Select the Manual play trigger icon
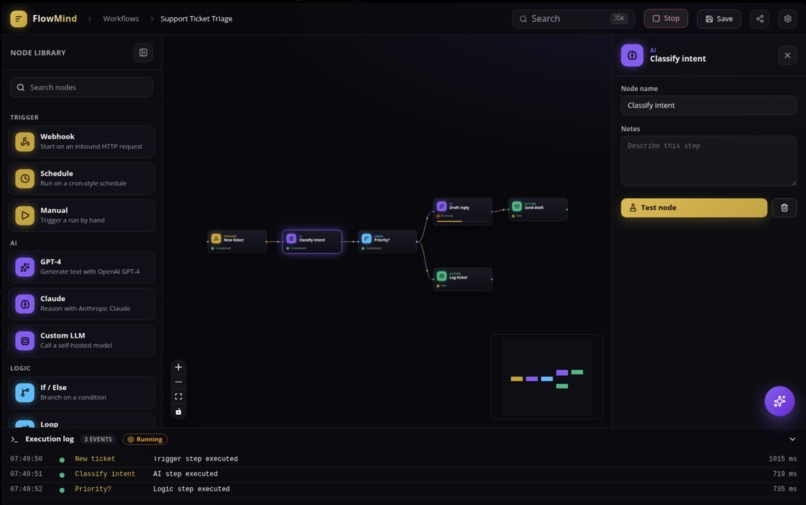This screenshot has height=505, width=806. [25, 215]
